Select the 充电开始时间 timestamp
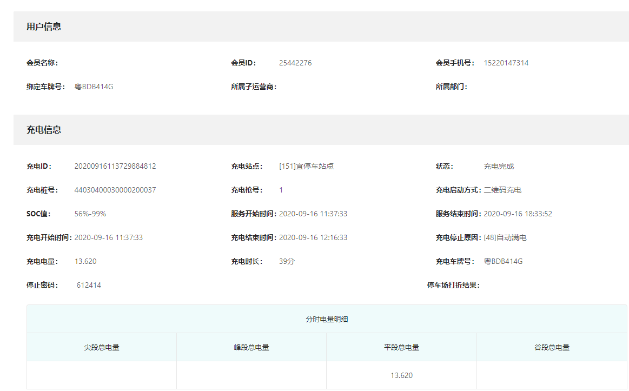 coord(108,237)
